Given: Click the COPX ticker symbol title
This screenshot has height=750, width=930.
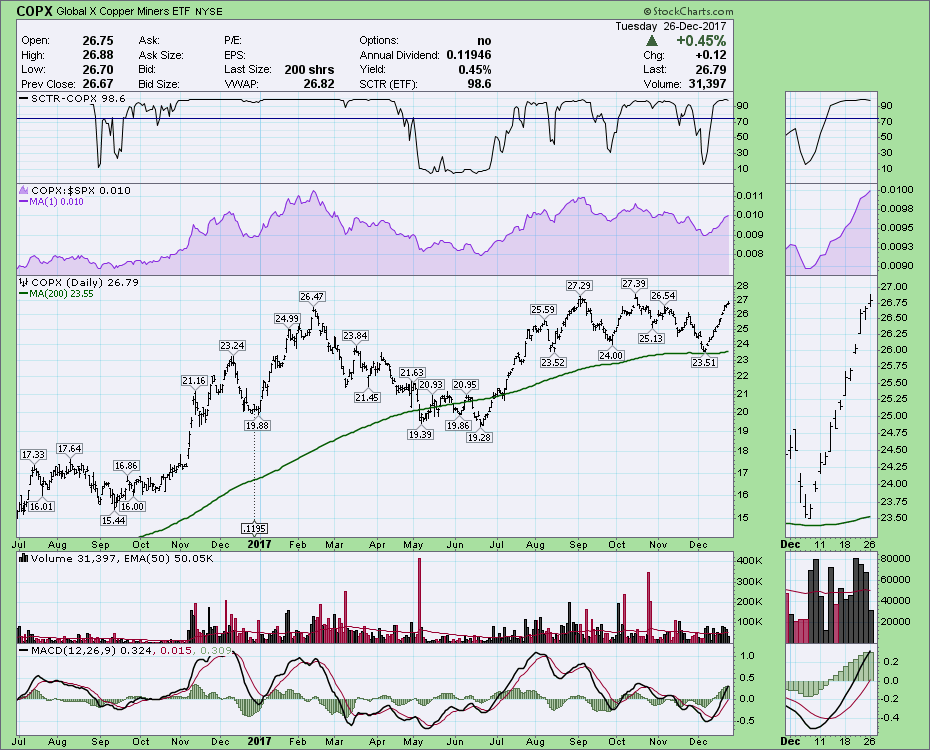Looking at the screenshot, I should 35,11.
